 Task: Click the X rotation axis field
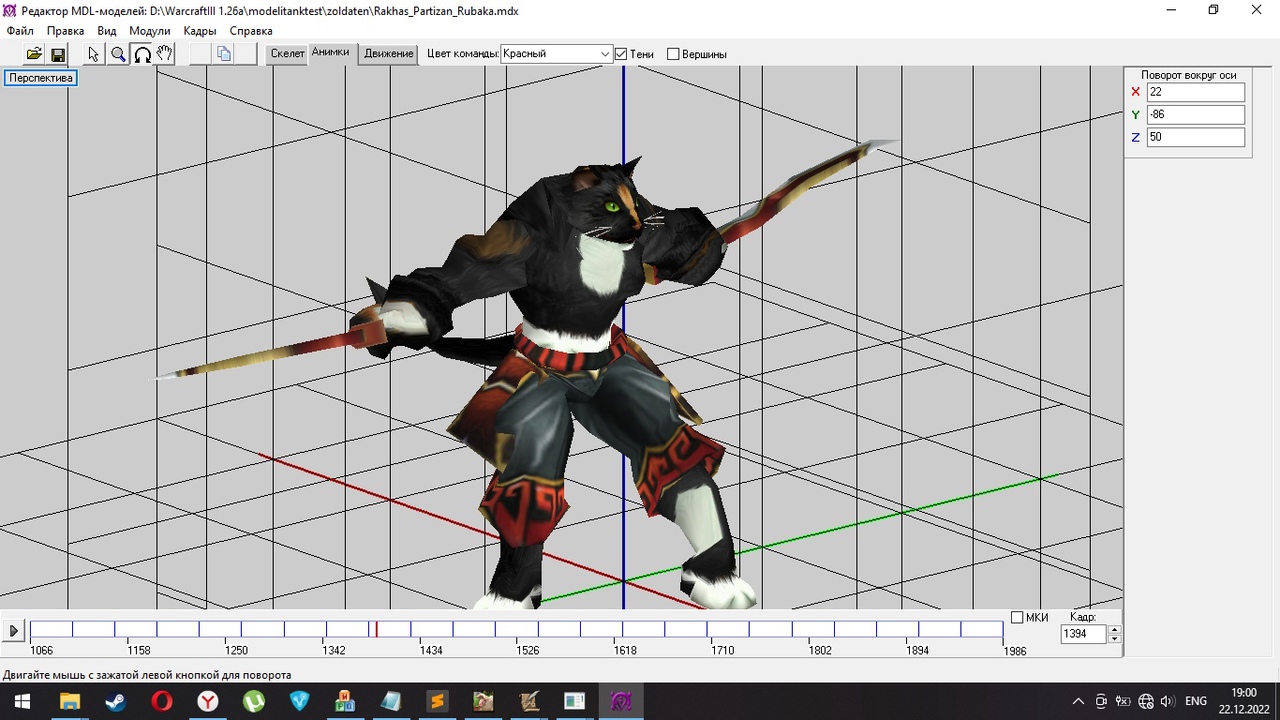click(x=1196, y=92)
